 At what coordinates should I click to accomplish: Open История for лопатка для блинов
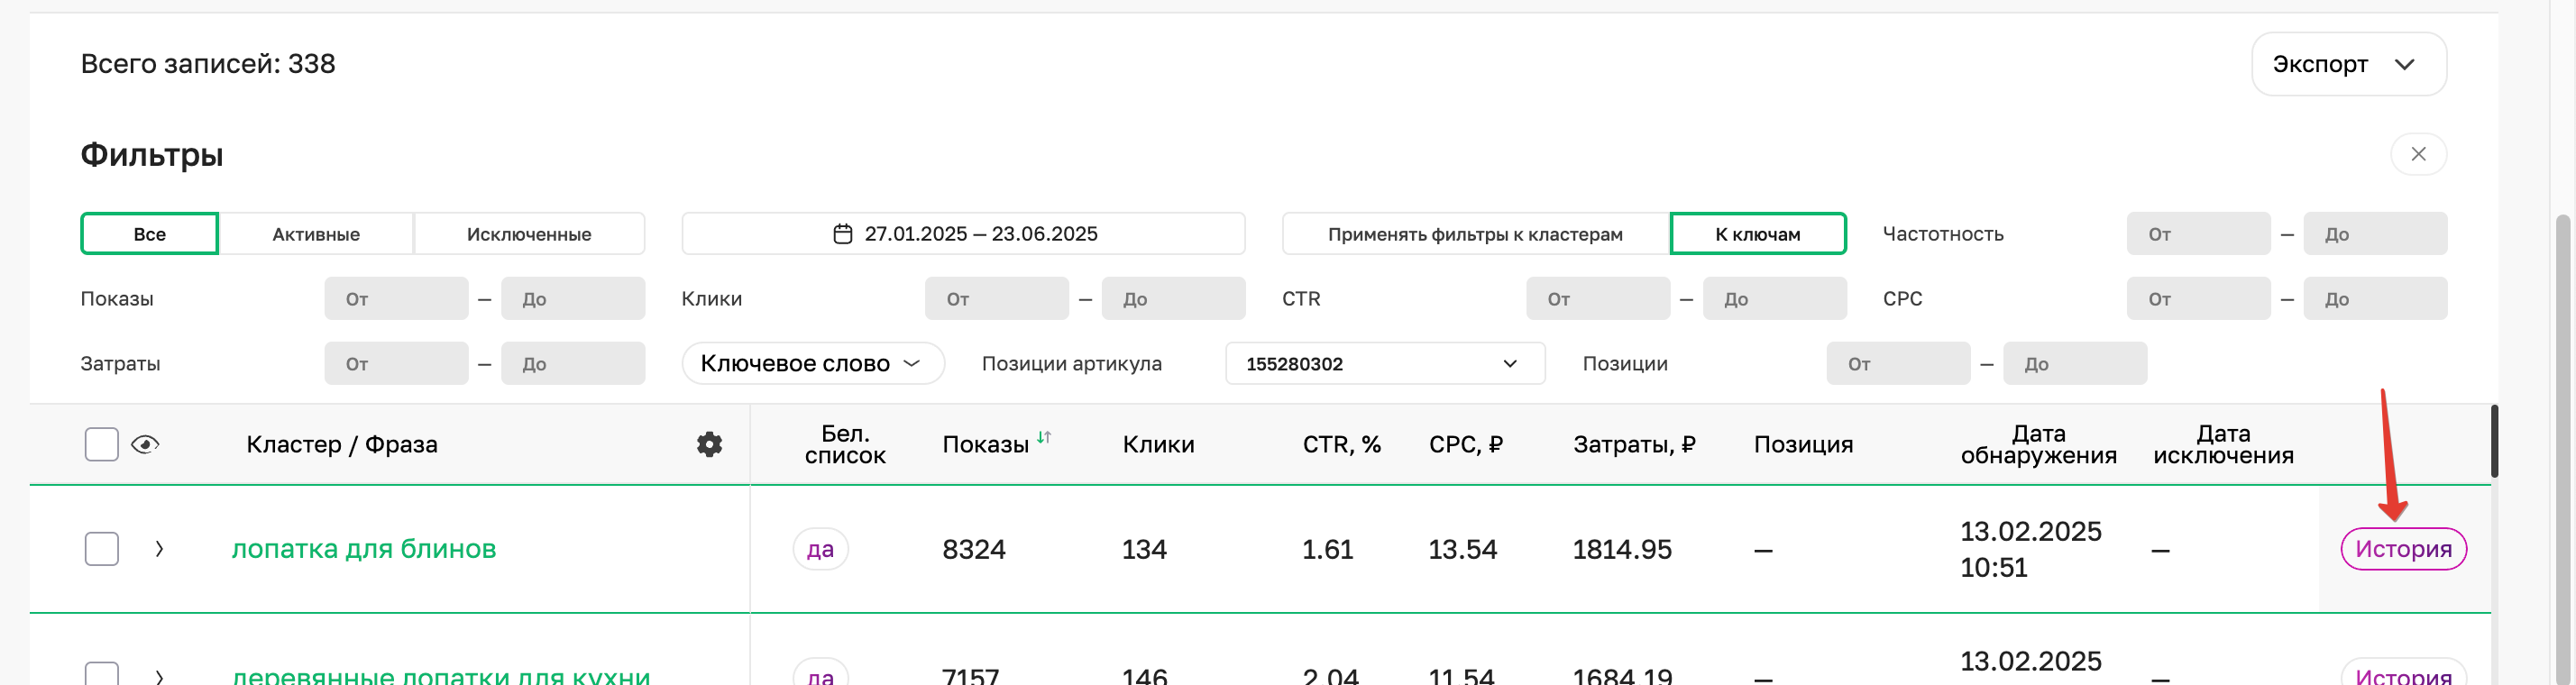point(2403,549)
